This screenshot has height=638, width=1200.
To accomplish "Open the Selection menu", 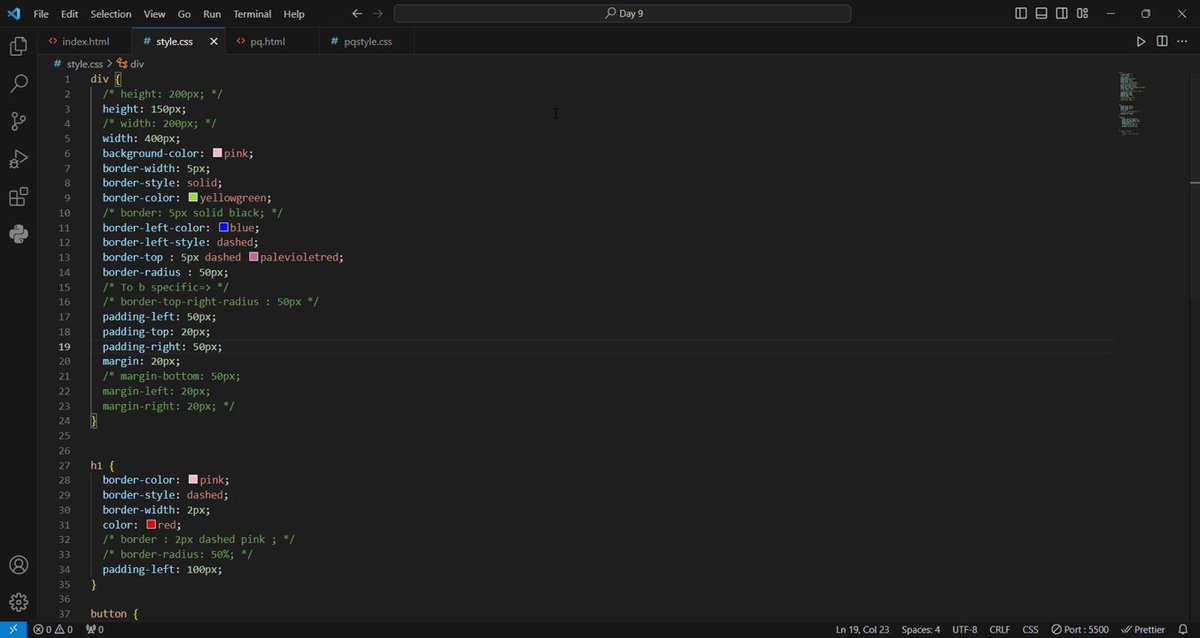I will pyautogui.click(x=111, y=14).
